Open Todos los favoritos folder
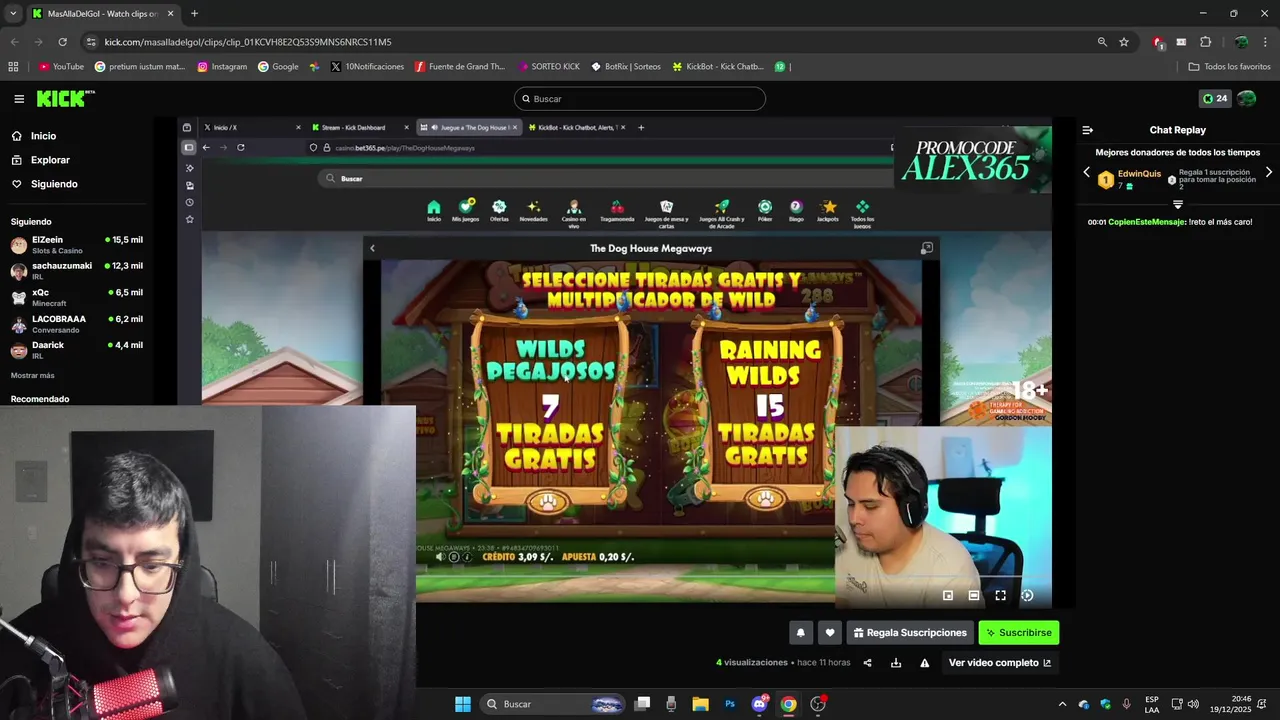 (1229, 67)
